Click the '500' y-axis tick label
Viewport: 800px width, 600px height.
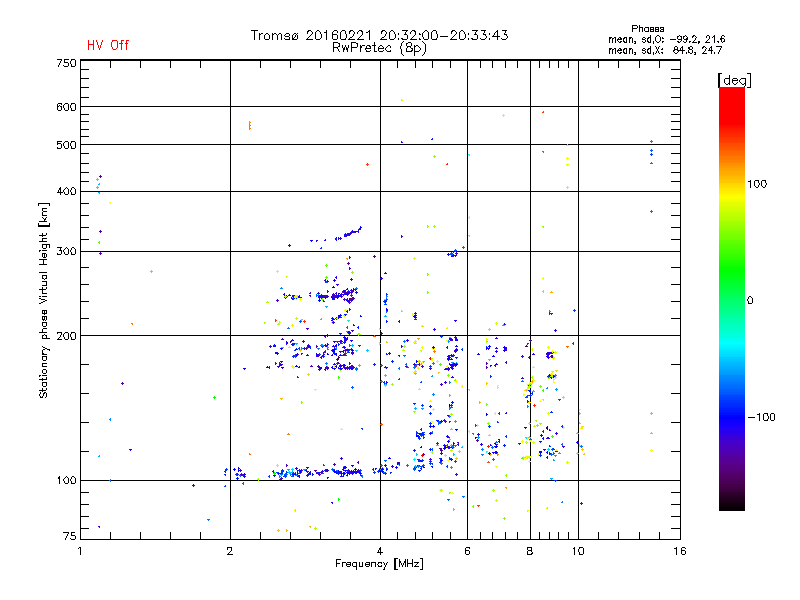tap(66, 145)
